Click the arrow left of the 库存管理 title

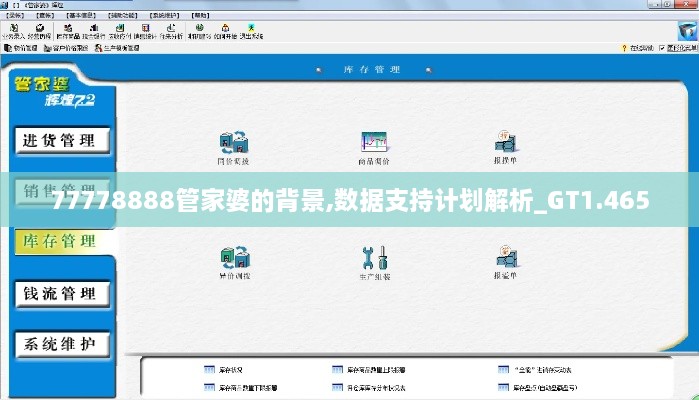(319, 70)
